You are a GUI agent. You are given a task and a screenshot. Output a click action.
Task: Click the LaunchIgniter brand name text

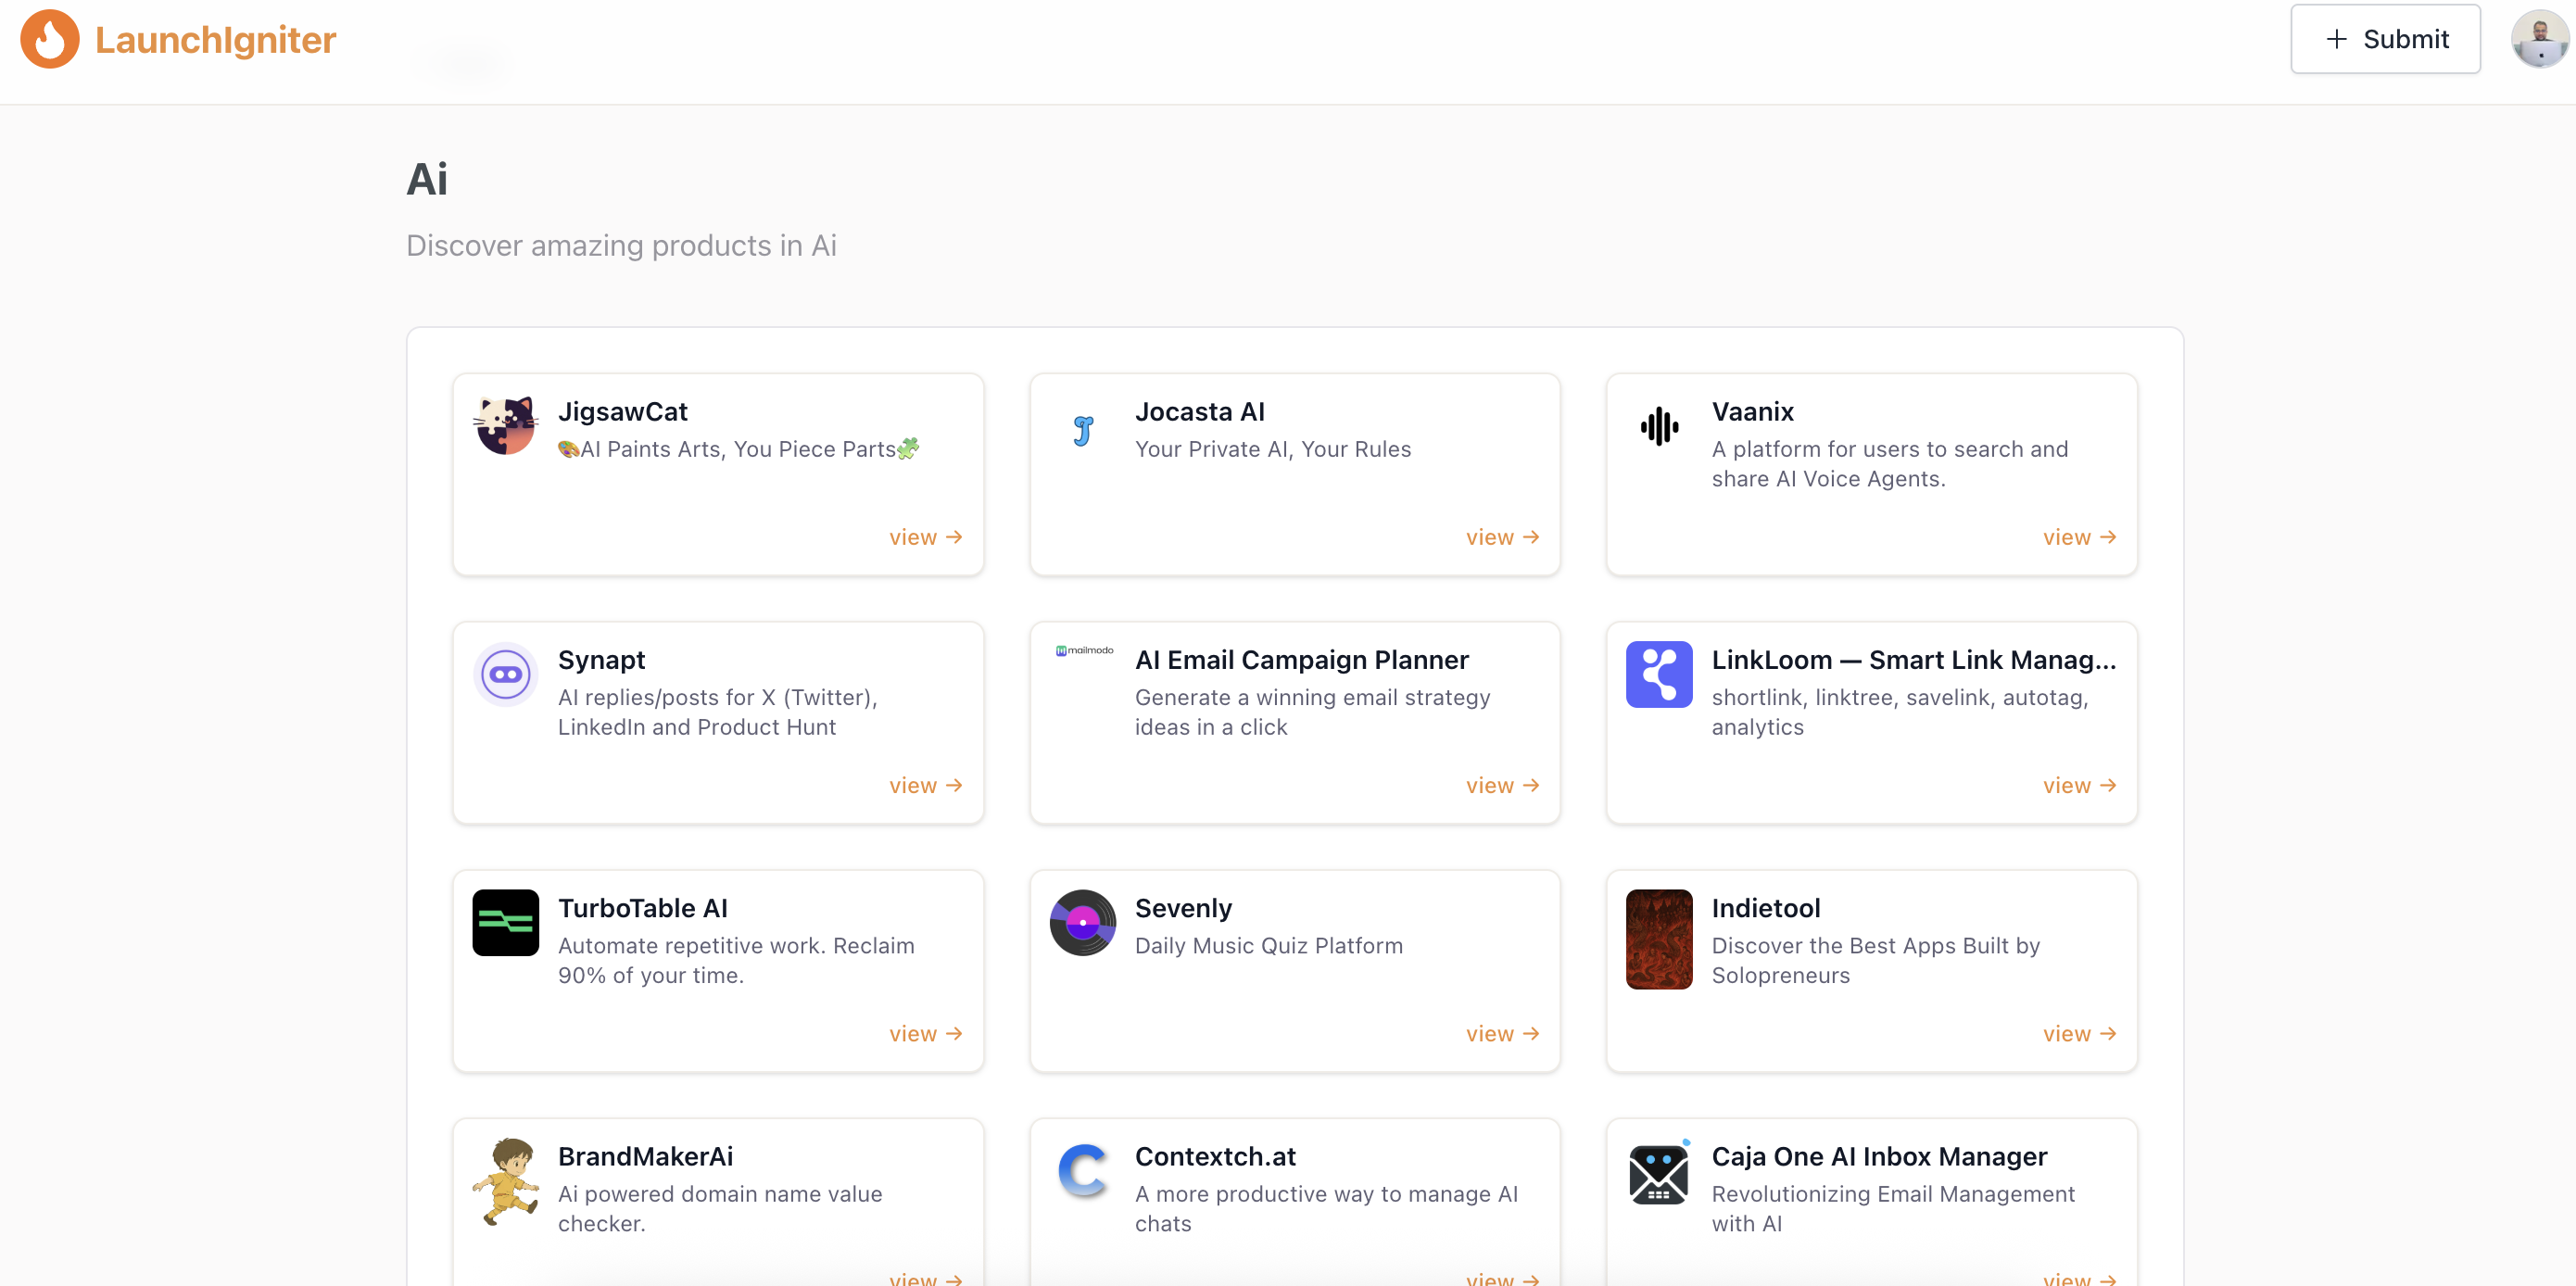coord(215,40)
